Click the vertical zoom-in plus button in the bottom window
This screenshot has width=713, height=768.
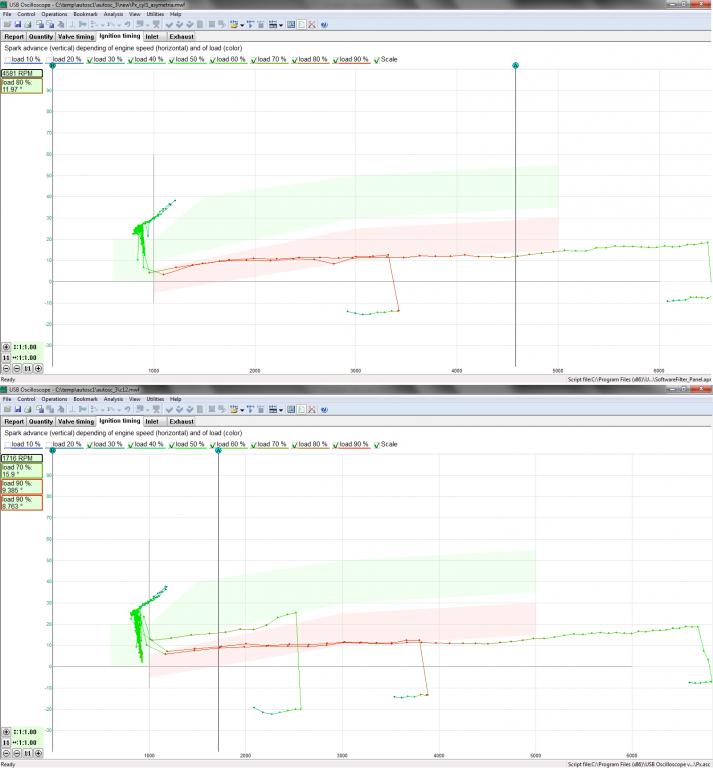click(x=6, y=732)
